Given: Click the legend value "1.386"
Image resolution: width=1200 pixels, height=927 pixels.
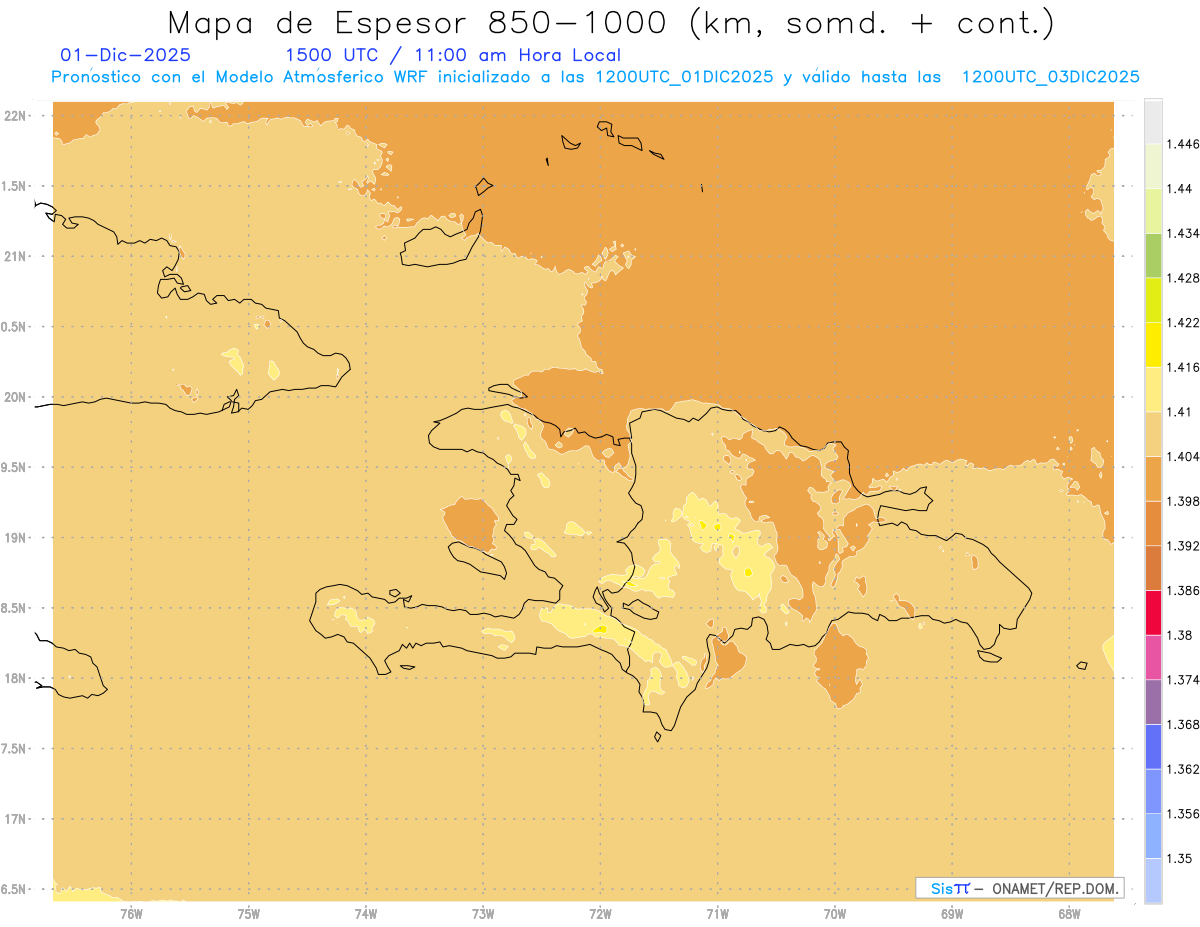Looking at the screenshot, I should (1183, 590).
